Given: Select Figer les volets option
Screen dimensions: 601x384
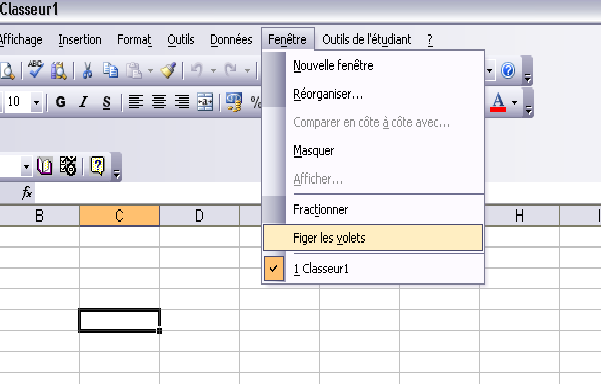Looking at the screenshot, I should pyautogui.click(x=373, y=238).
